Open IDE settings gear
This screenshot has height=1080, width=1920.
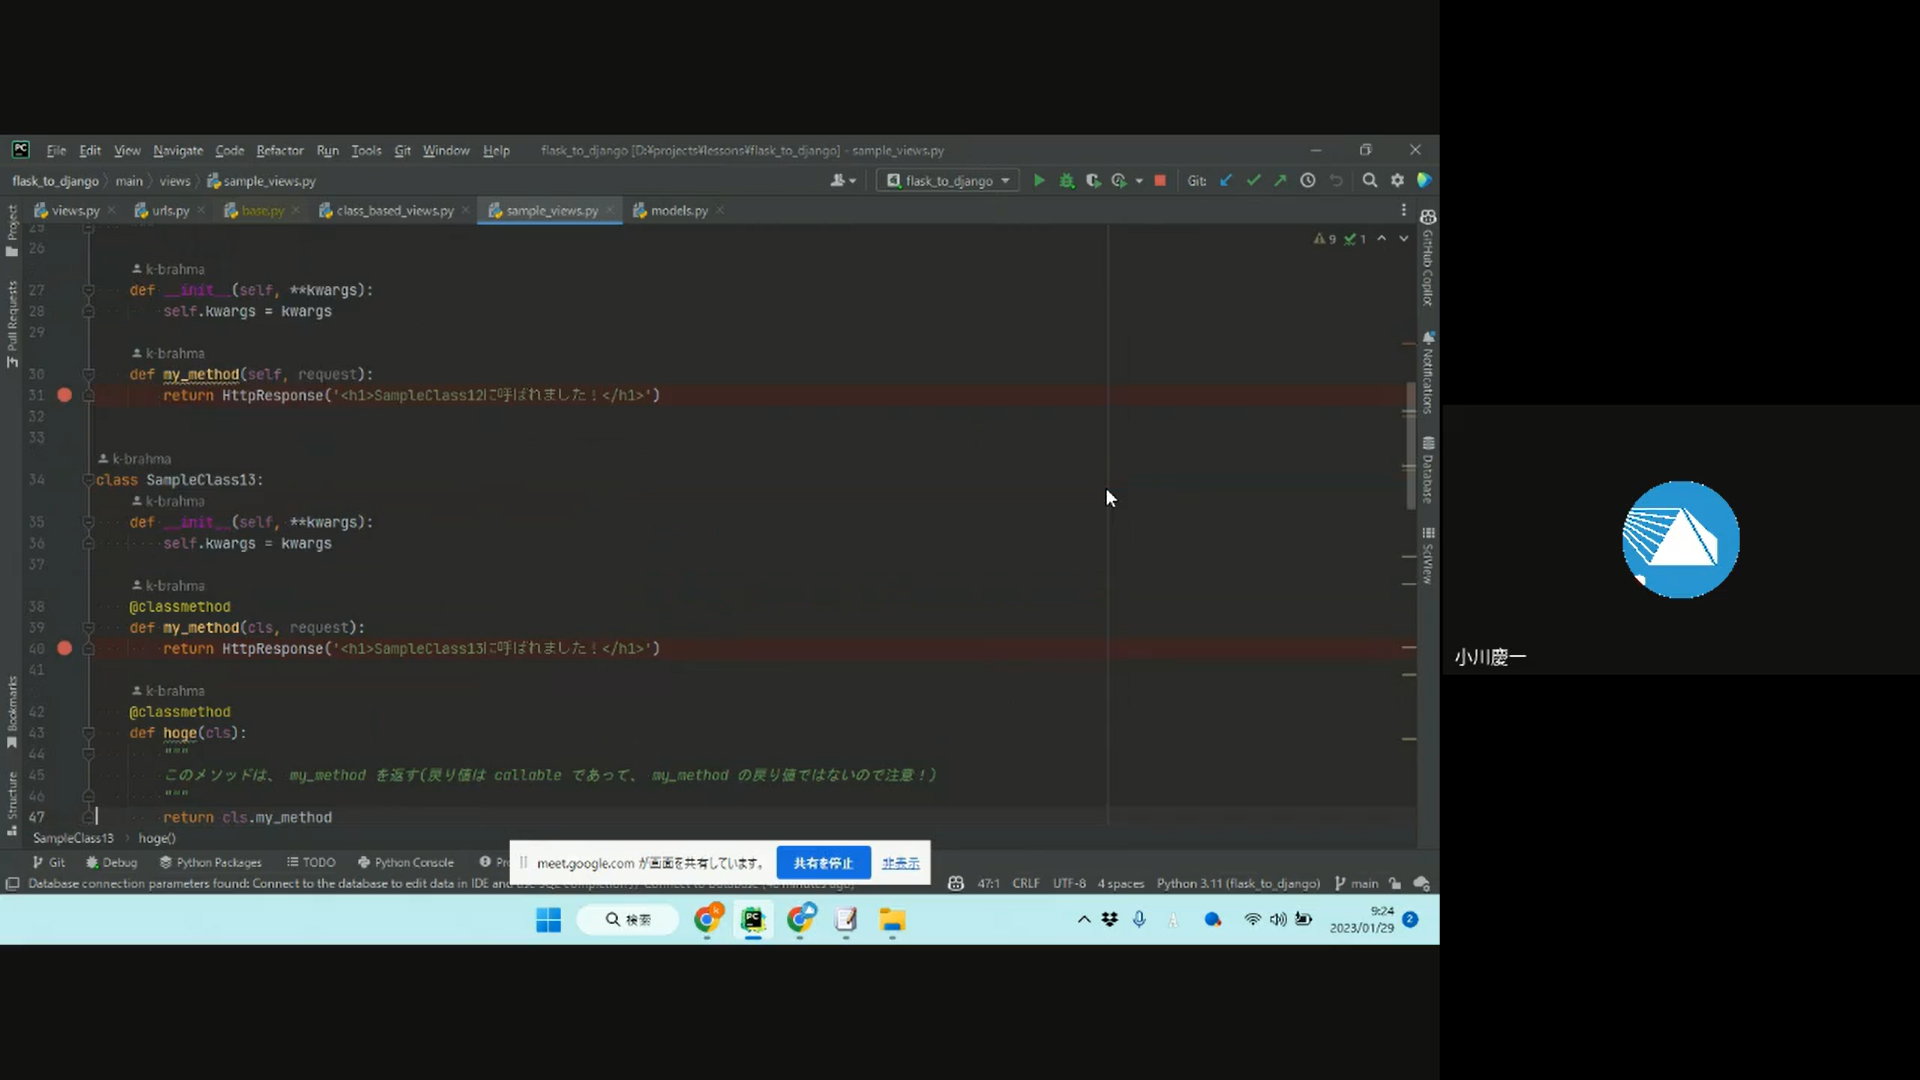(x=1397, y=180)
